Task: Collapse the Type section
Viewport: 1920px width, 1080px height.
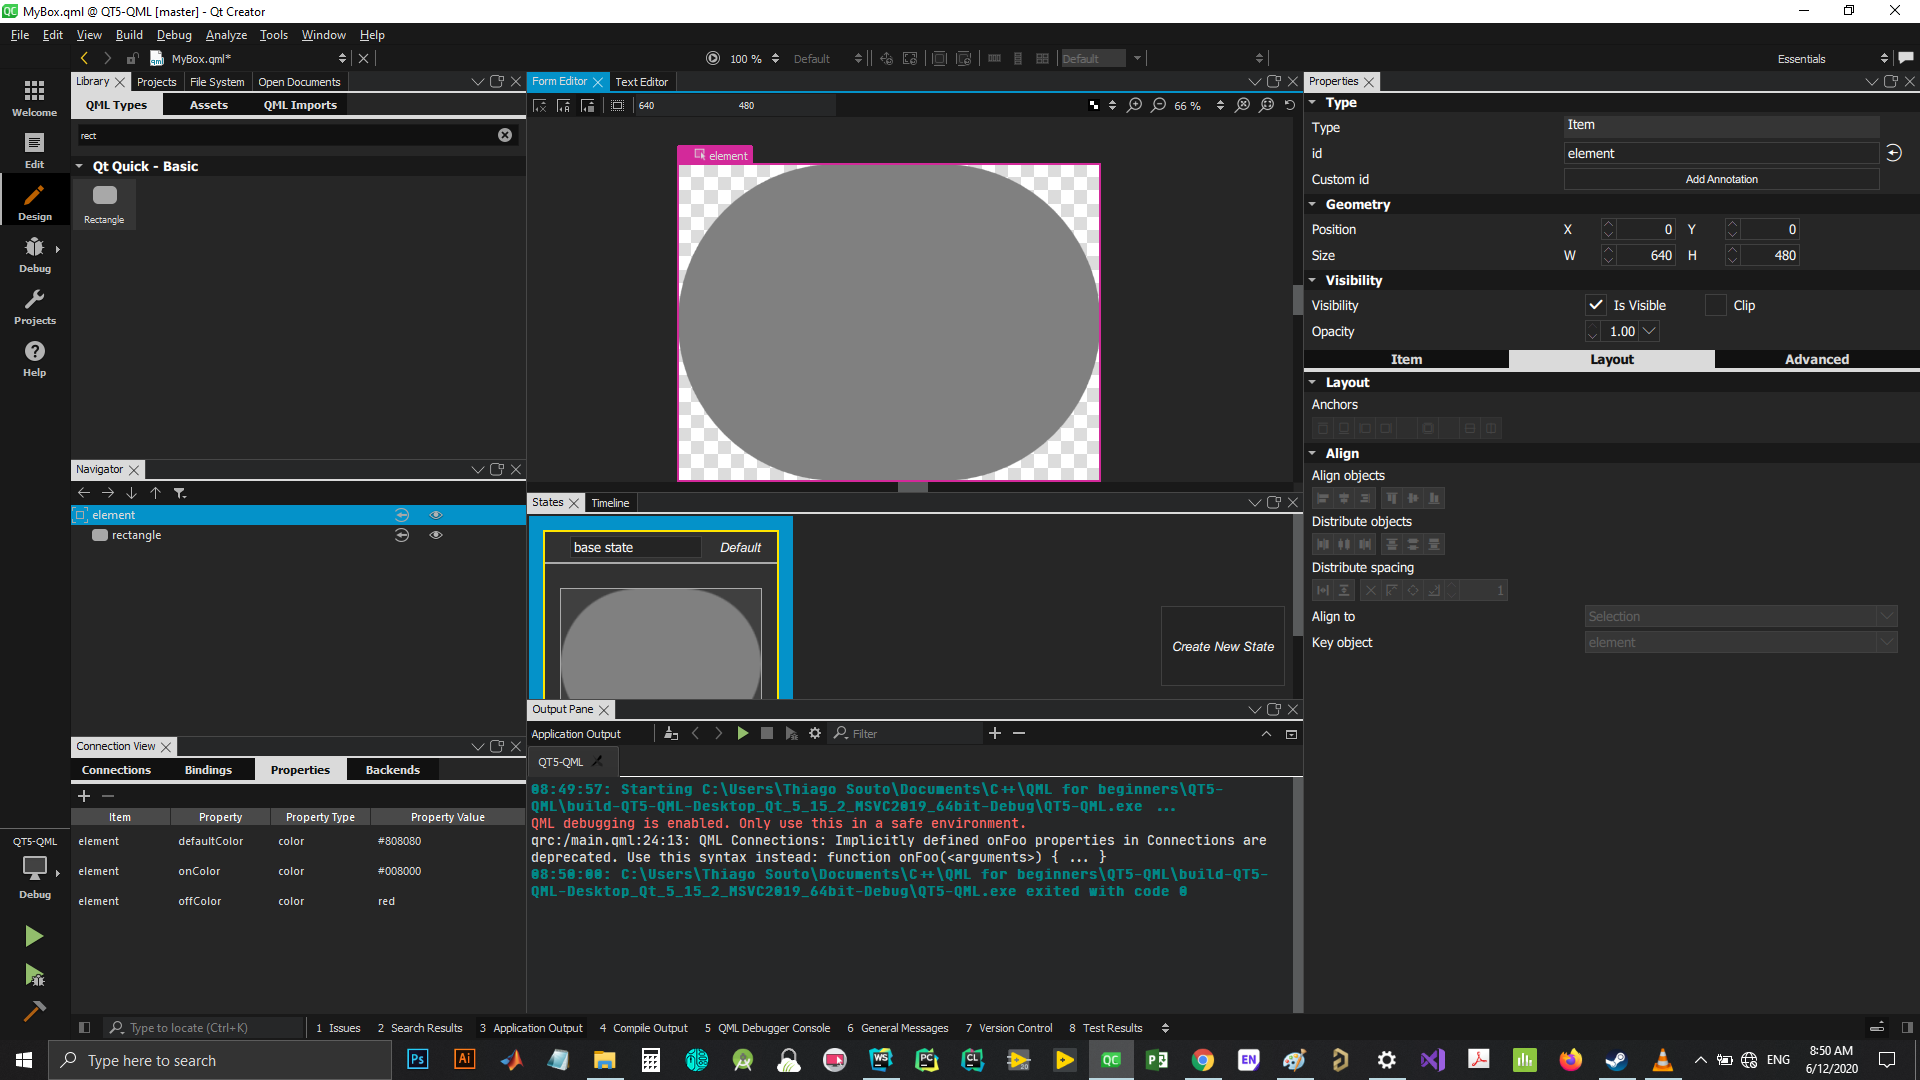Action: tap(1313, 102)
